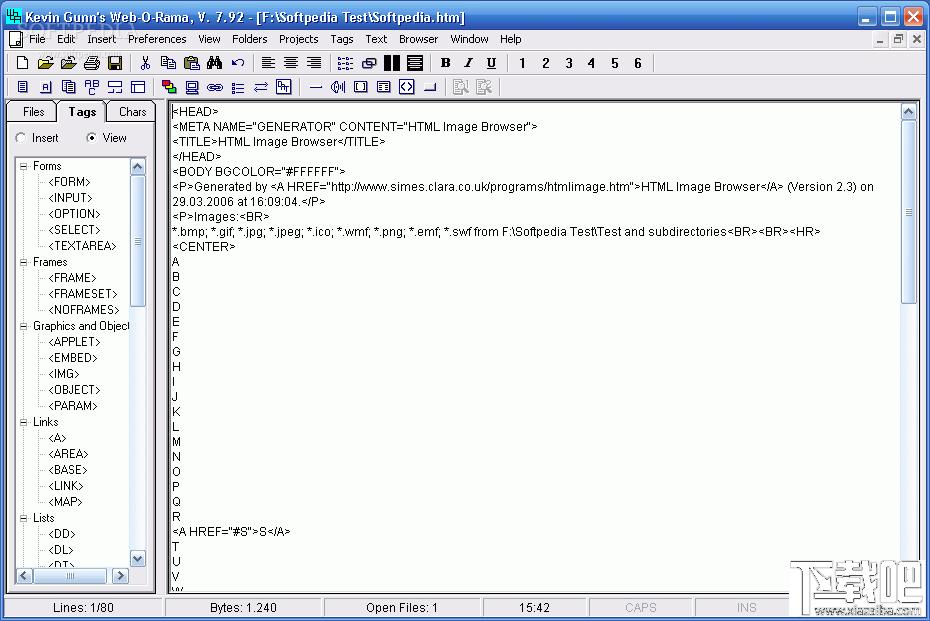Apply Italic formatting from toolbar
Viewport: 930px width, 621px height.
coord(469,63)
